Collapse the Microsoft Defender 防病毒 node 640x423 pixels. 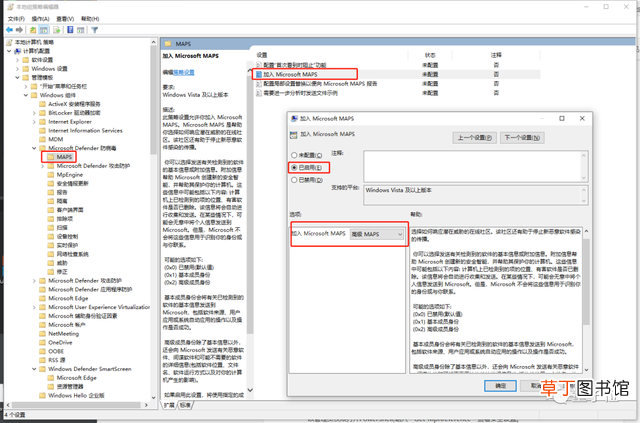[34, 148]
